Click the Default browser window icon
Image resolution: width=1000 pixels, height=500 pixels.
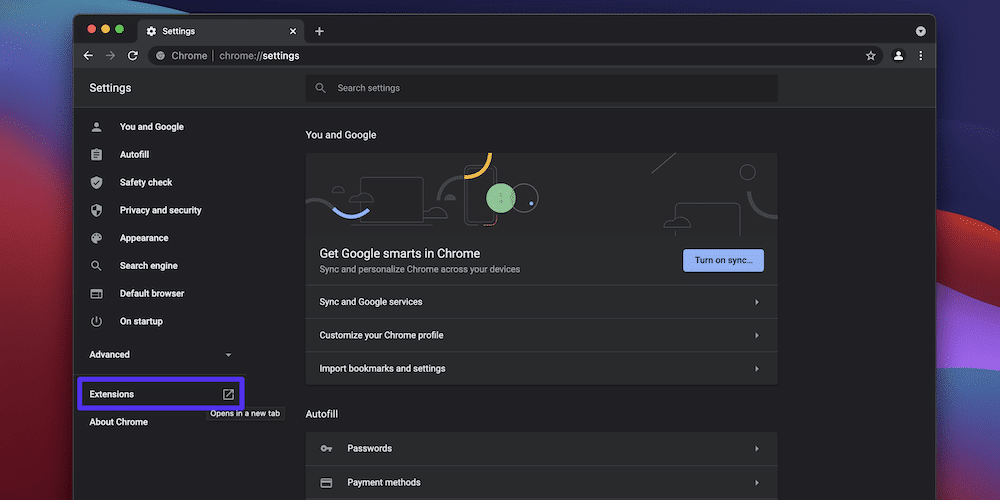click(x=96, y=294)
